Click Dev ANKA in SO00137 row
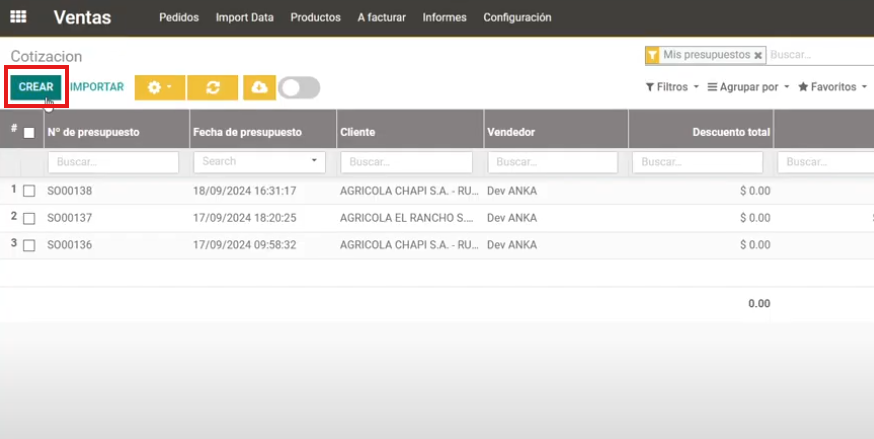Screen dimensions: 874x439 512,218
